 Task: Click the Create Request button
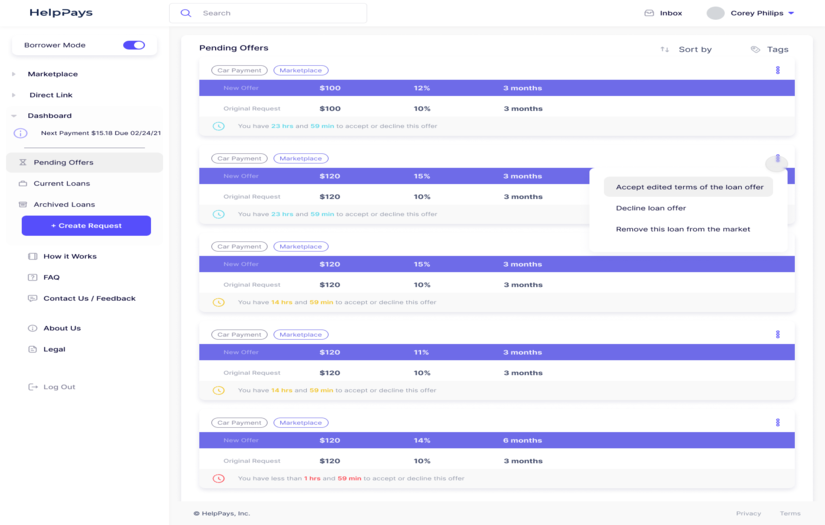86,226
